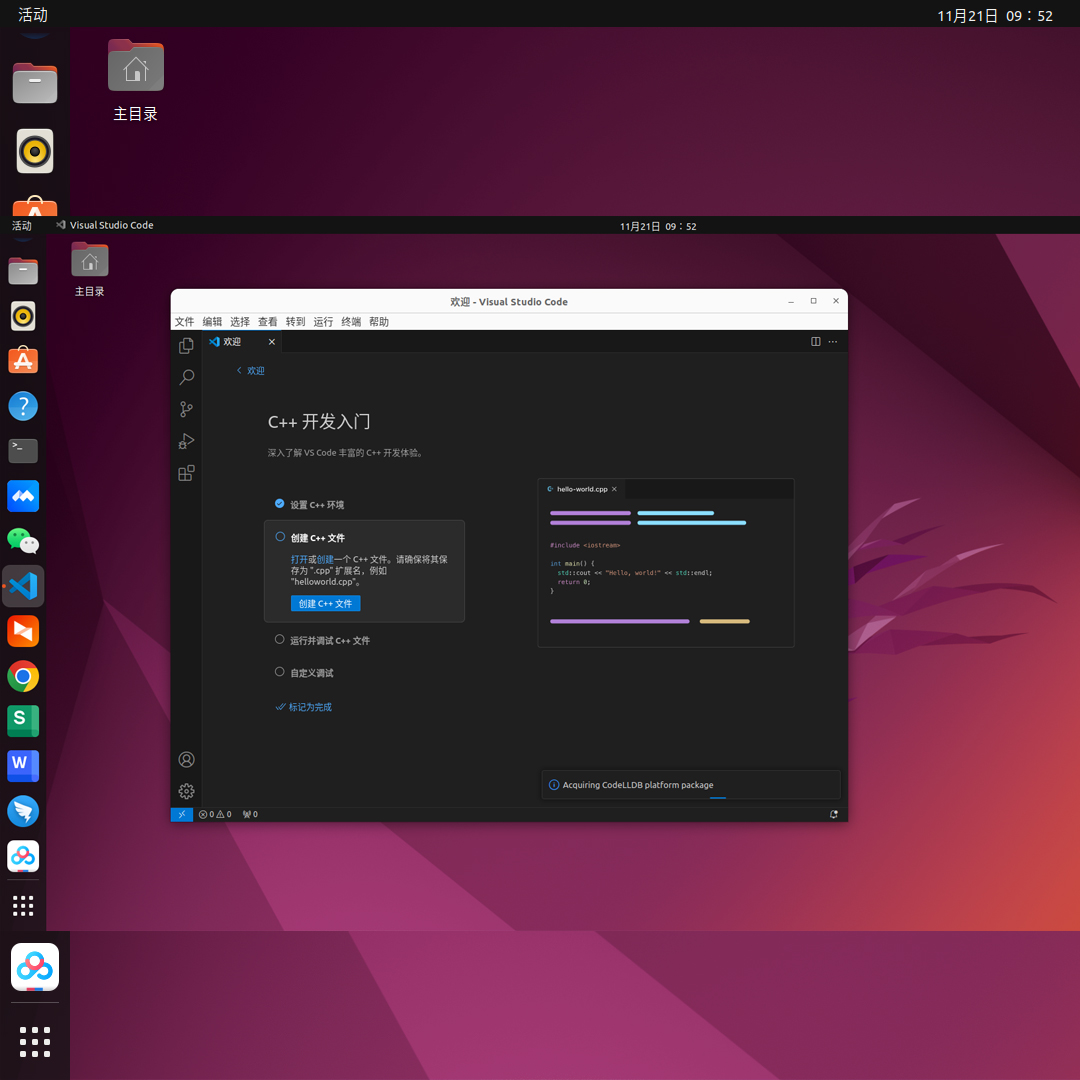Click the hello-world.cpp preview image
This screenshot has height=1080, width=1080.
(x=665, y=563)
